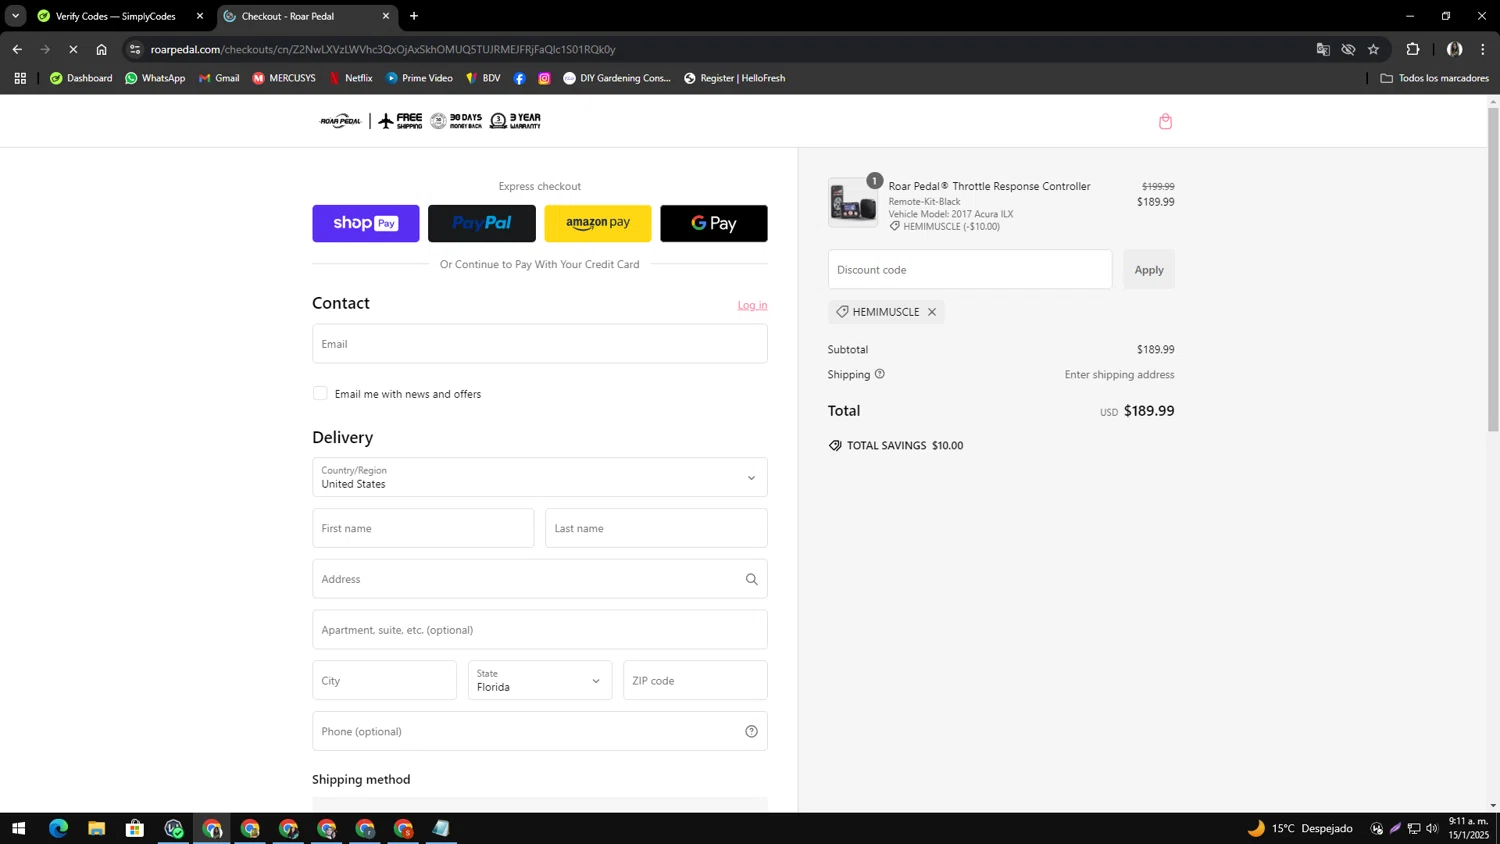The image size is (1500, 844).
Task: Open the MERCUSYS bookmark
Action: [284, 78]
